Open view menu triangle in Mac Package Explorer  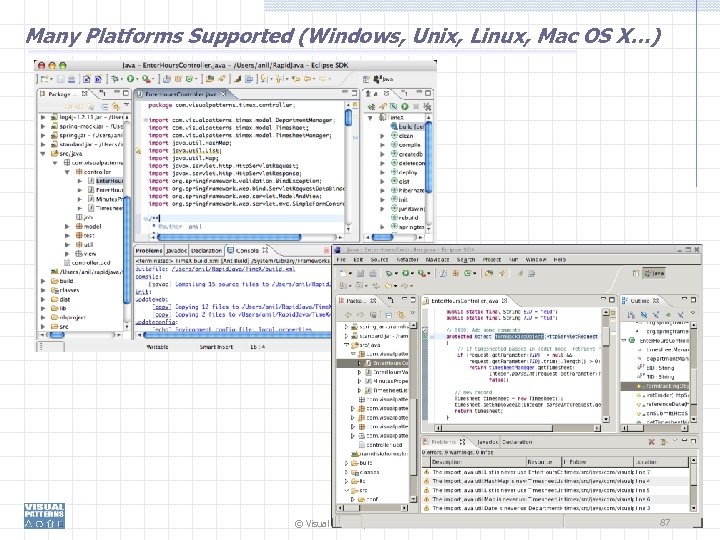click(x=126, y=106)
